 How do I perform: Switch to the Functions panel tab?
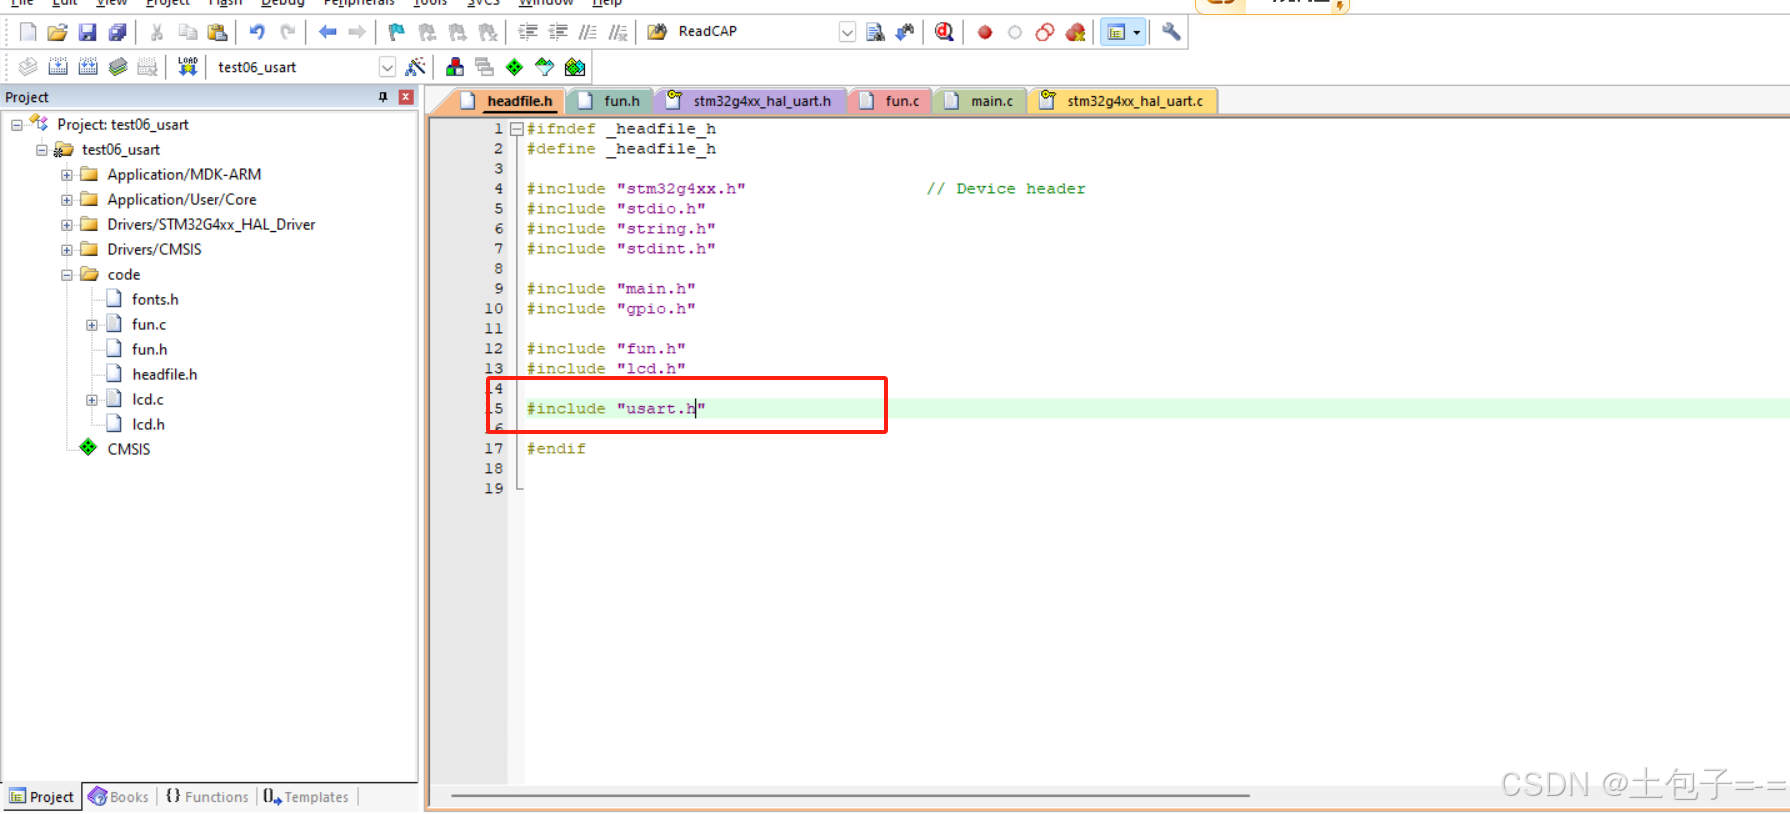pos(207,797)
